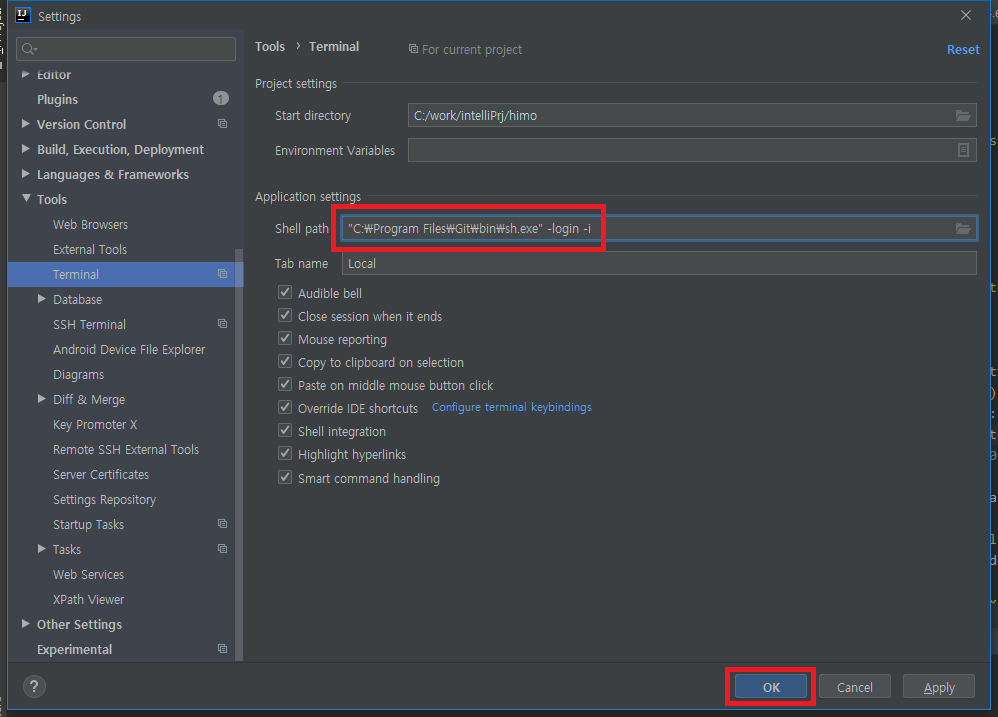Click the help question mark button
This screenshot has width=998, height=717.
[34, 686]
